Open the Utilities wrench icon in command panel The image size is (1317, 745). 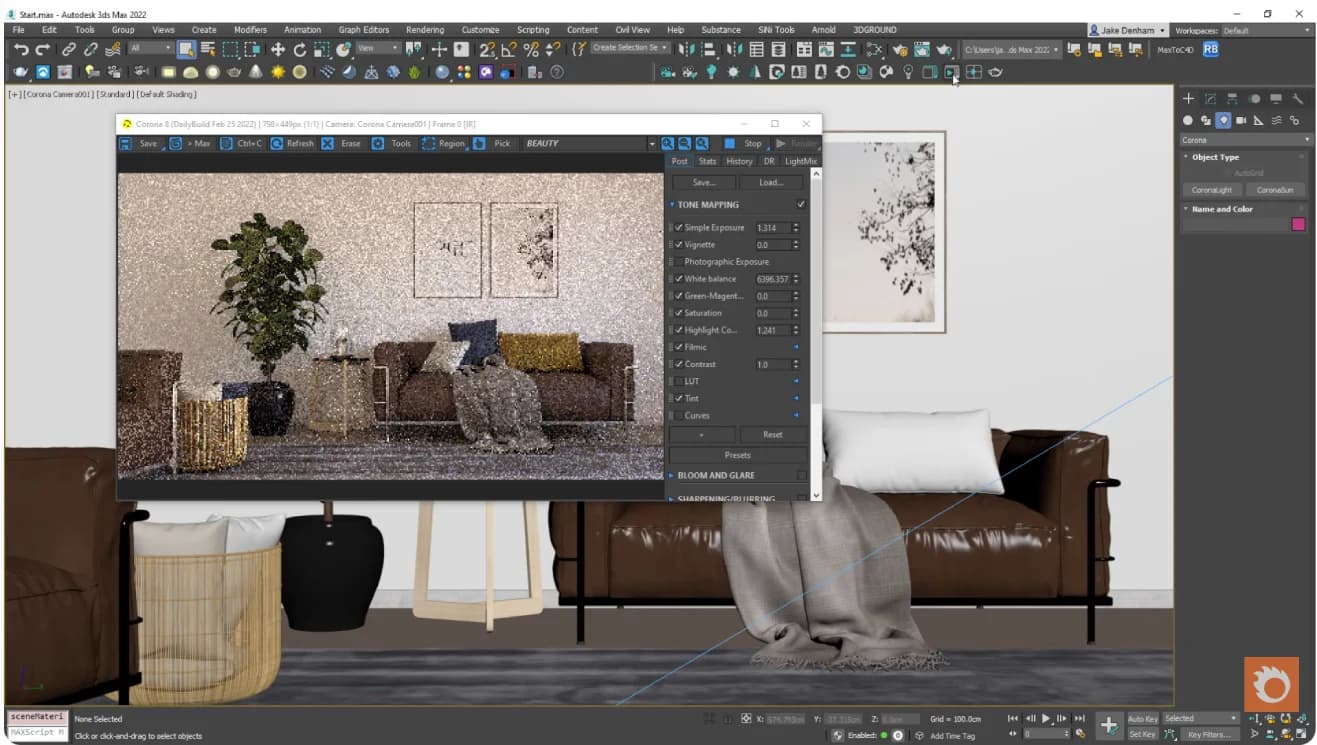tap(1298, 99)
